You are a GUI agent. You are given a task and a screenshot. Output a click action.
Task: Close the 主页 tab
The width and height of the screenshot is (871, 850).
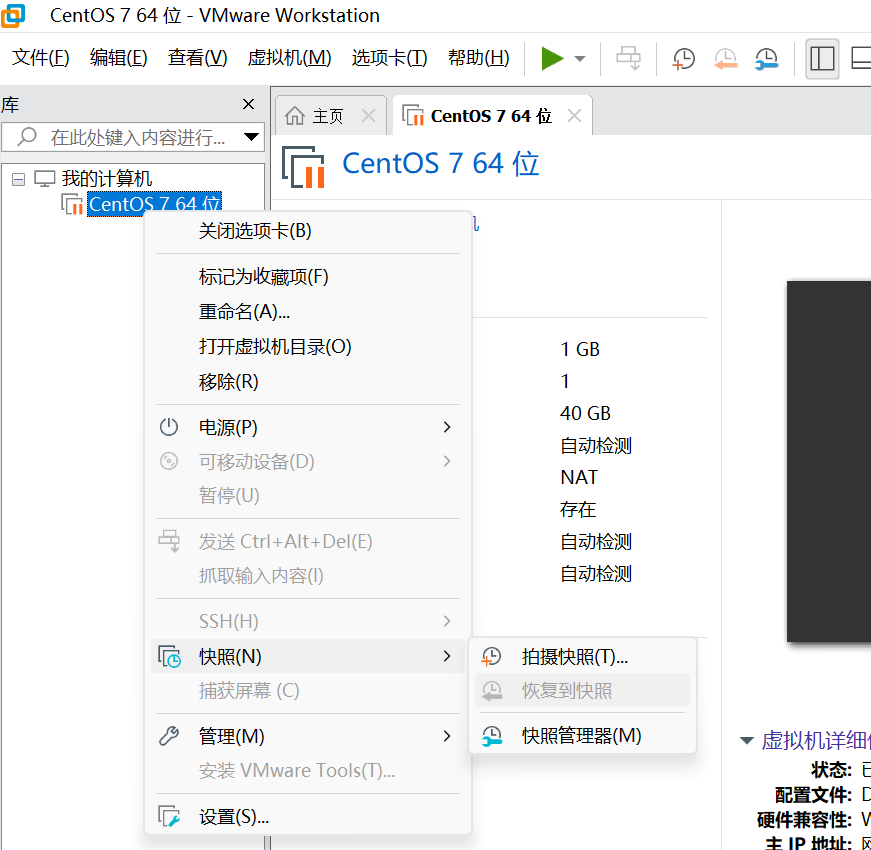368,116
